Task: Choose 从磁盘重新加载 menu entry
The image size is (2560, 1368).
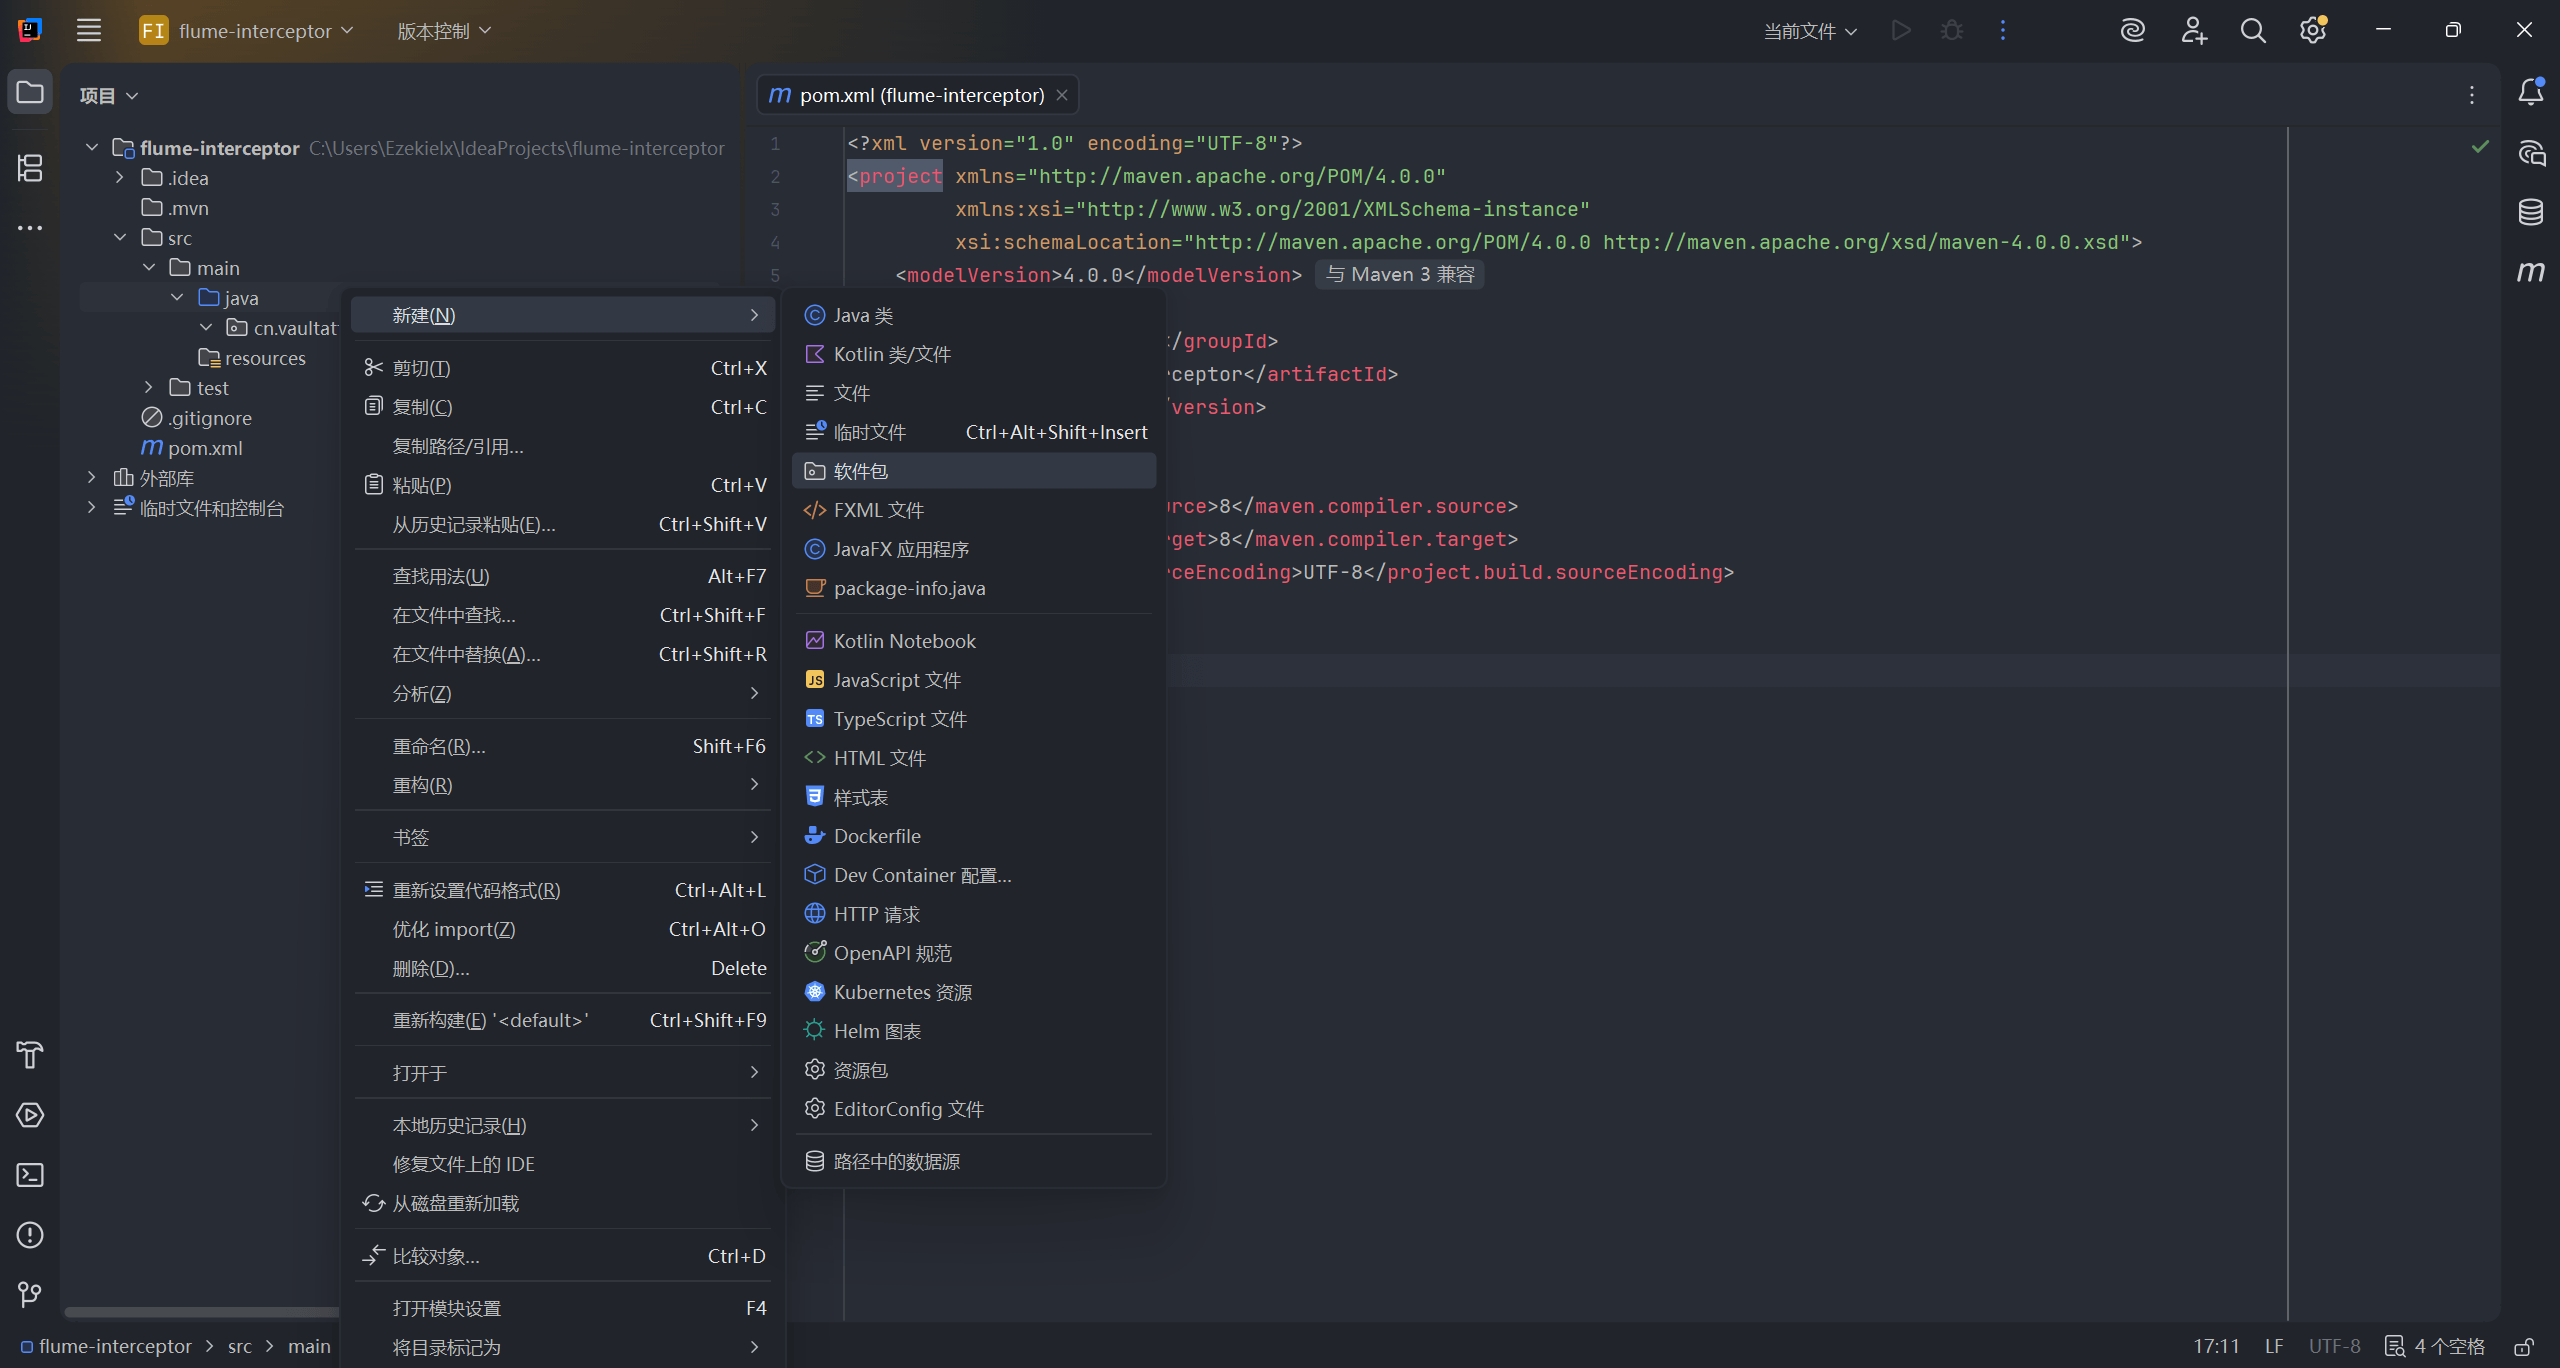Action: tap(563, 1203)
